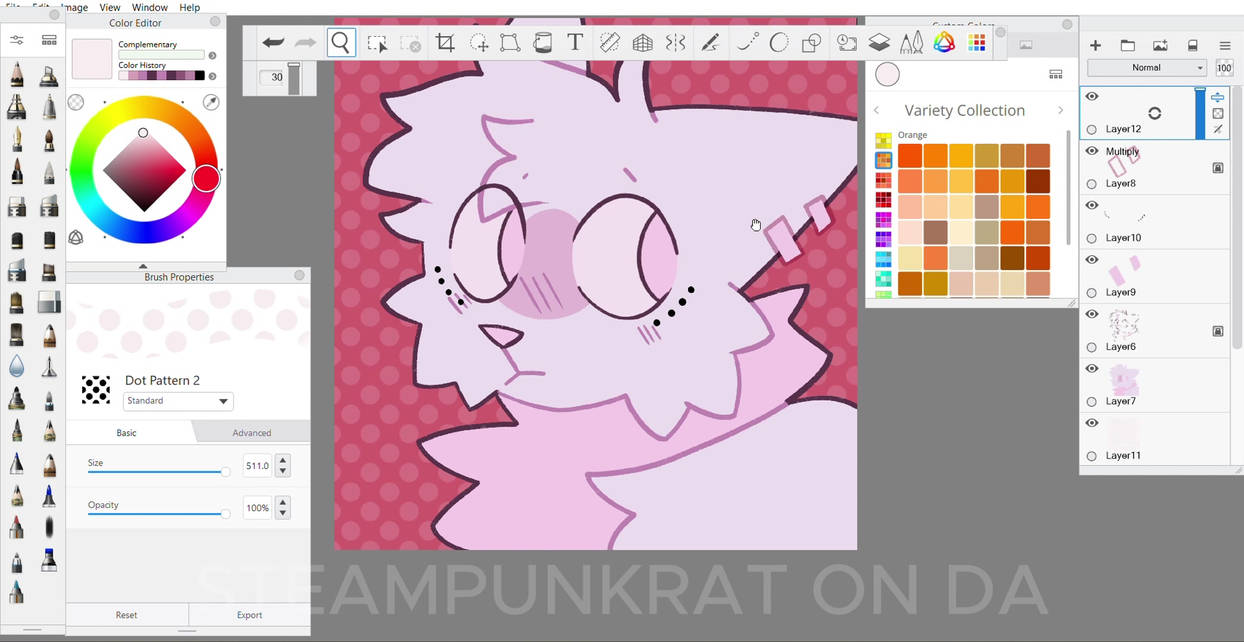
Task: Click the red hue handle on color wheel
Action: point(206,179)
